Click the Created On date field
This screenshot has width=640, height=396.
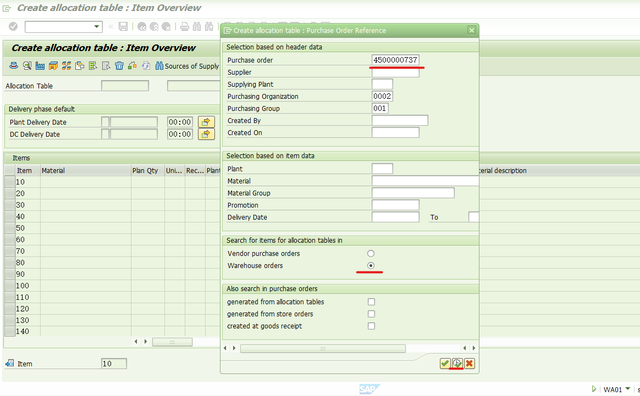point(395,132)
